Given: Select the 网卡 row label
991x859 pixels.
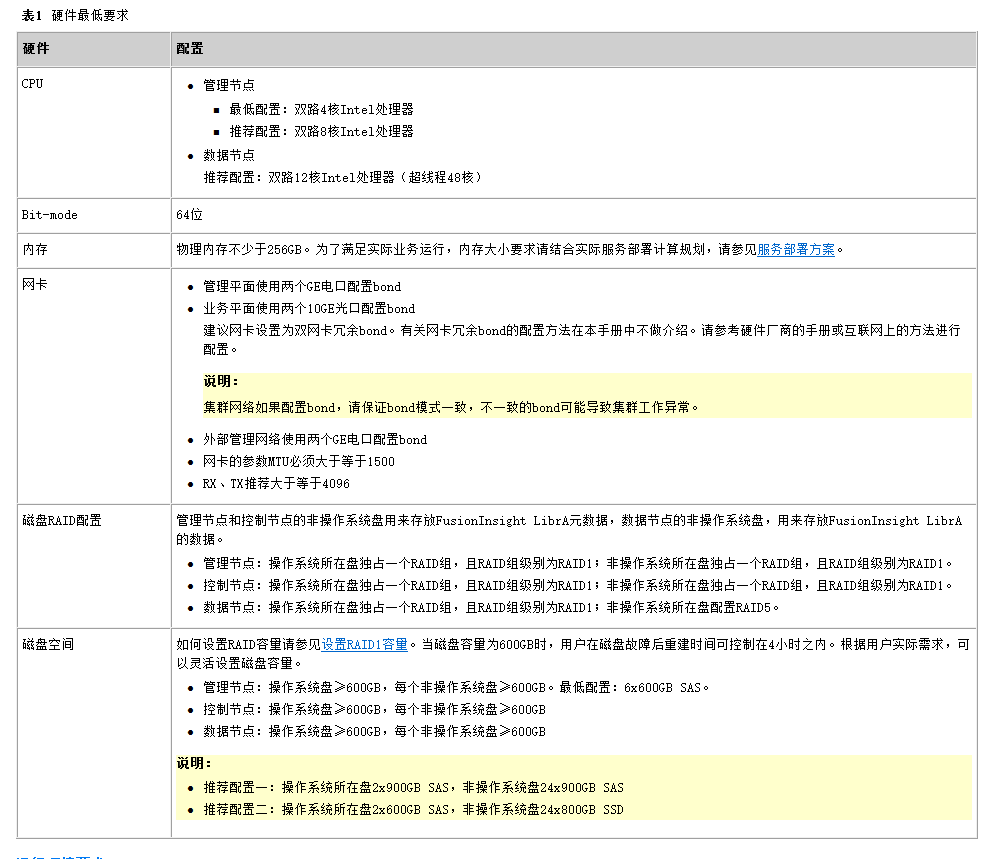Looking at the screenshot, I should coord(35,284).
